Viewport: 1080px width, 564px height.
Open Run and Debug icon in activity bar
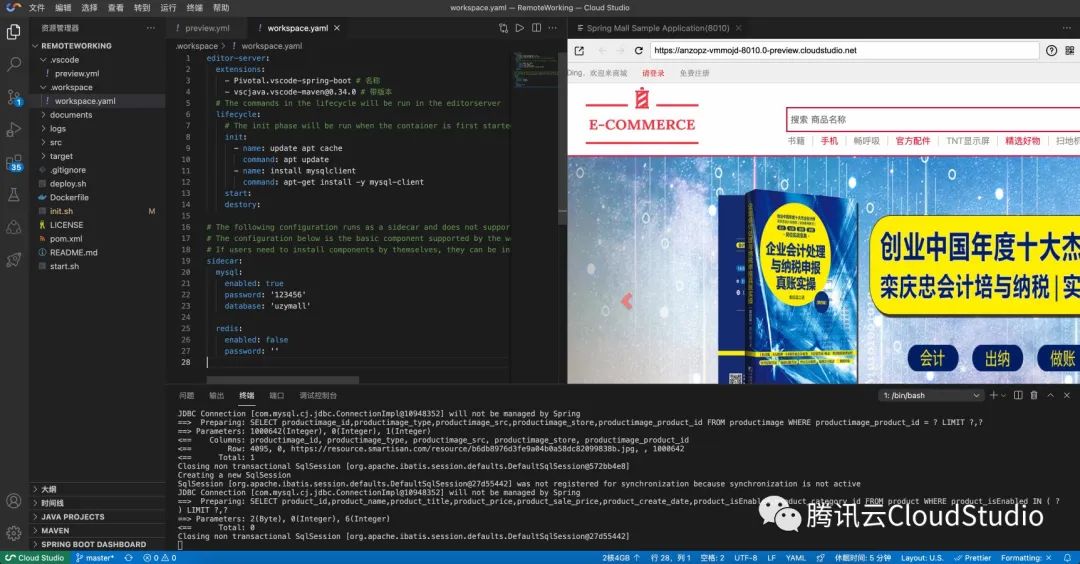(13, 129)
